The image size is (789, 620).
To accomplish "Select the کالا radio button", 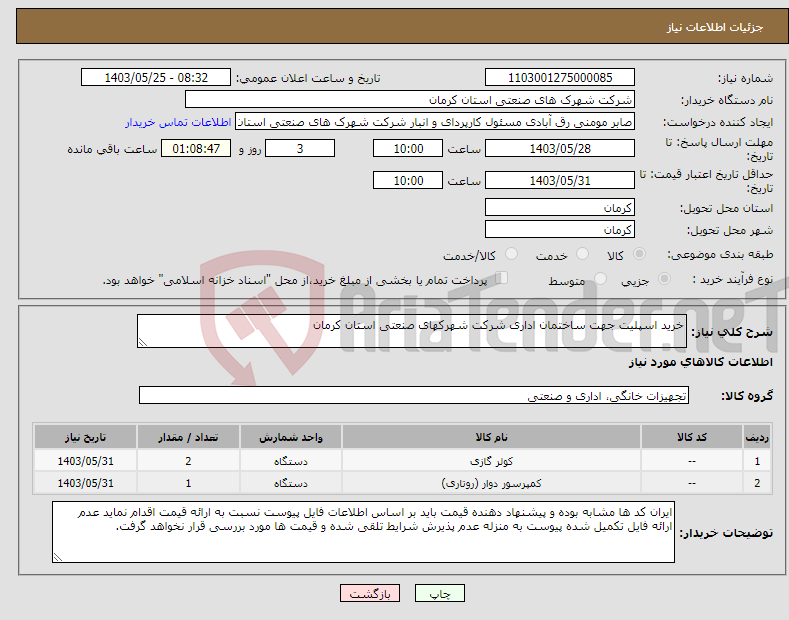I will coord(639,254).
